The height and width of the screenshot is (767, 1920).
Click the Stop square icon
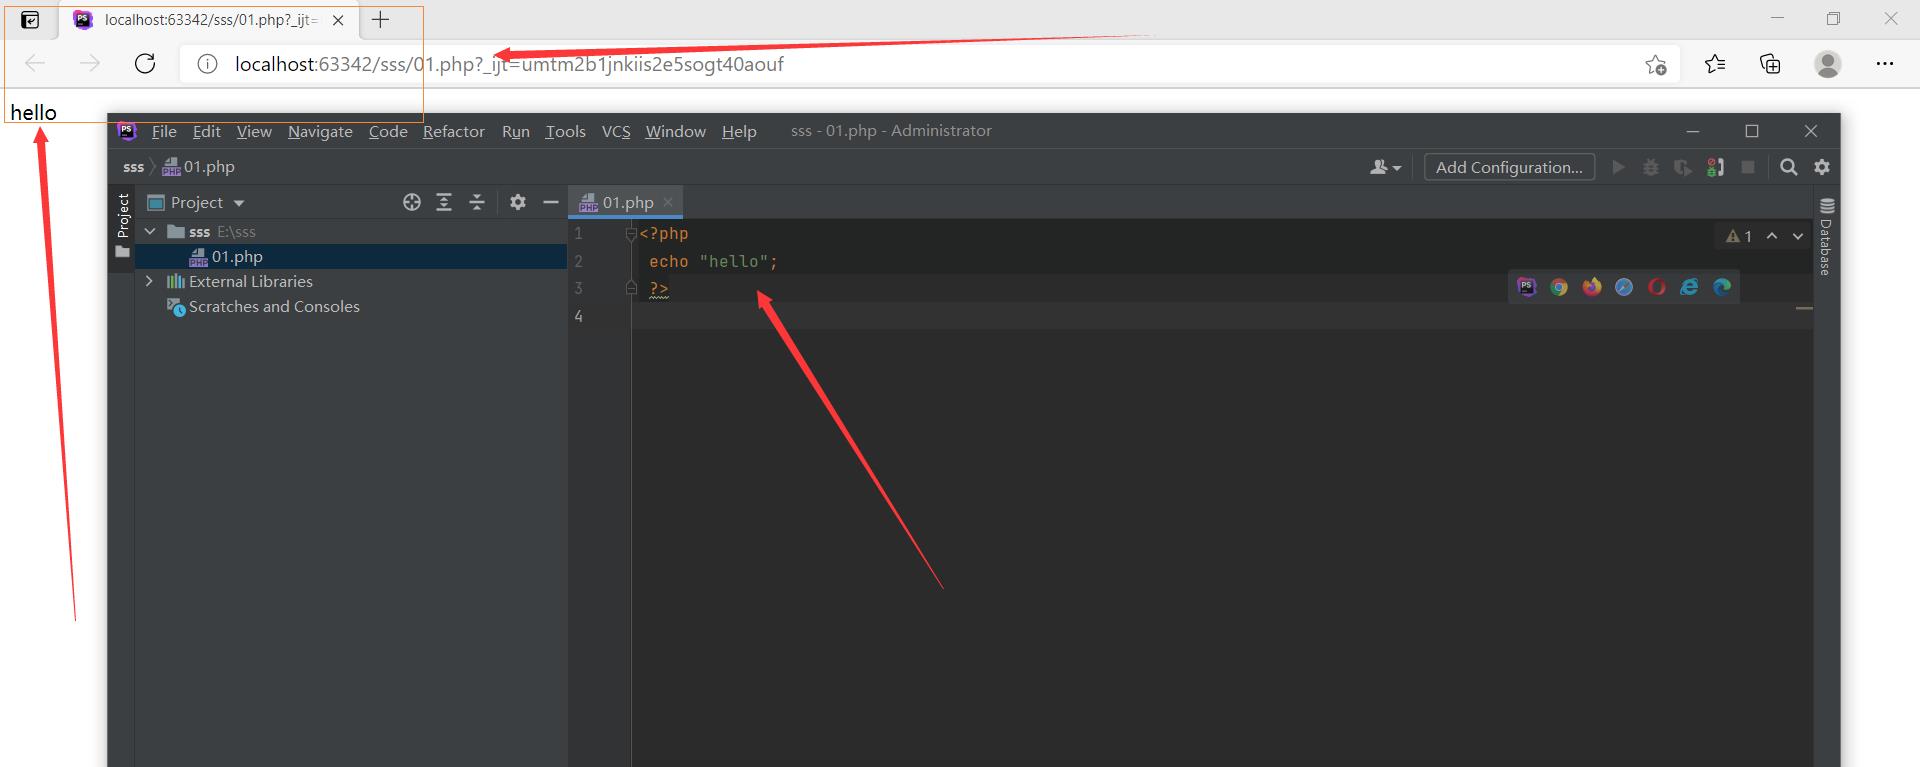pos(1748,167)
